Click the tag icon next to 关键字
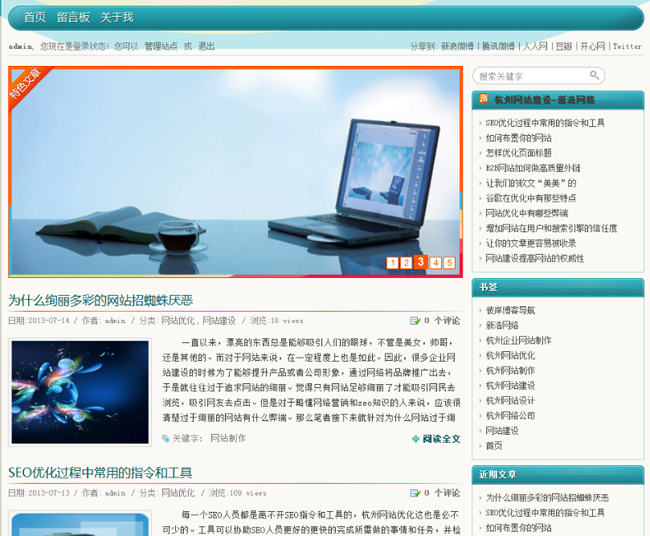The image size is (650, 536). [166, 438]
